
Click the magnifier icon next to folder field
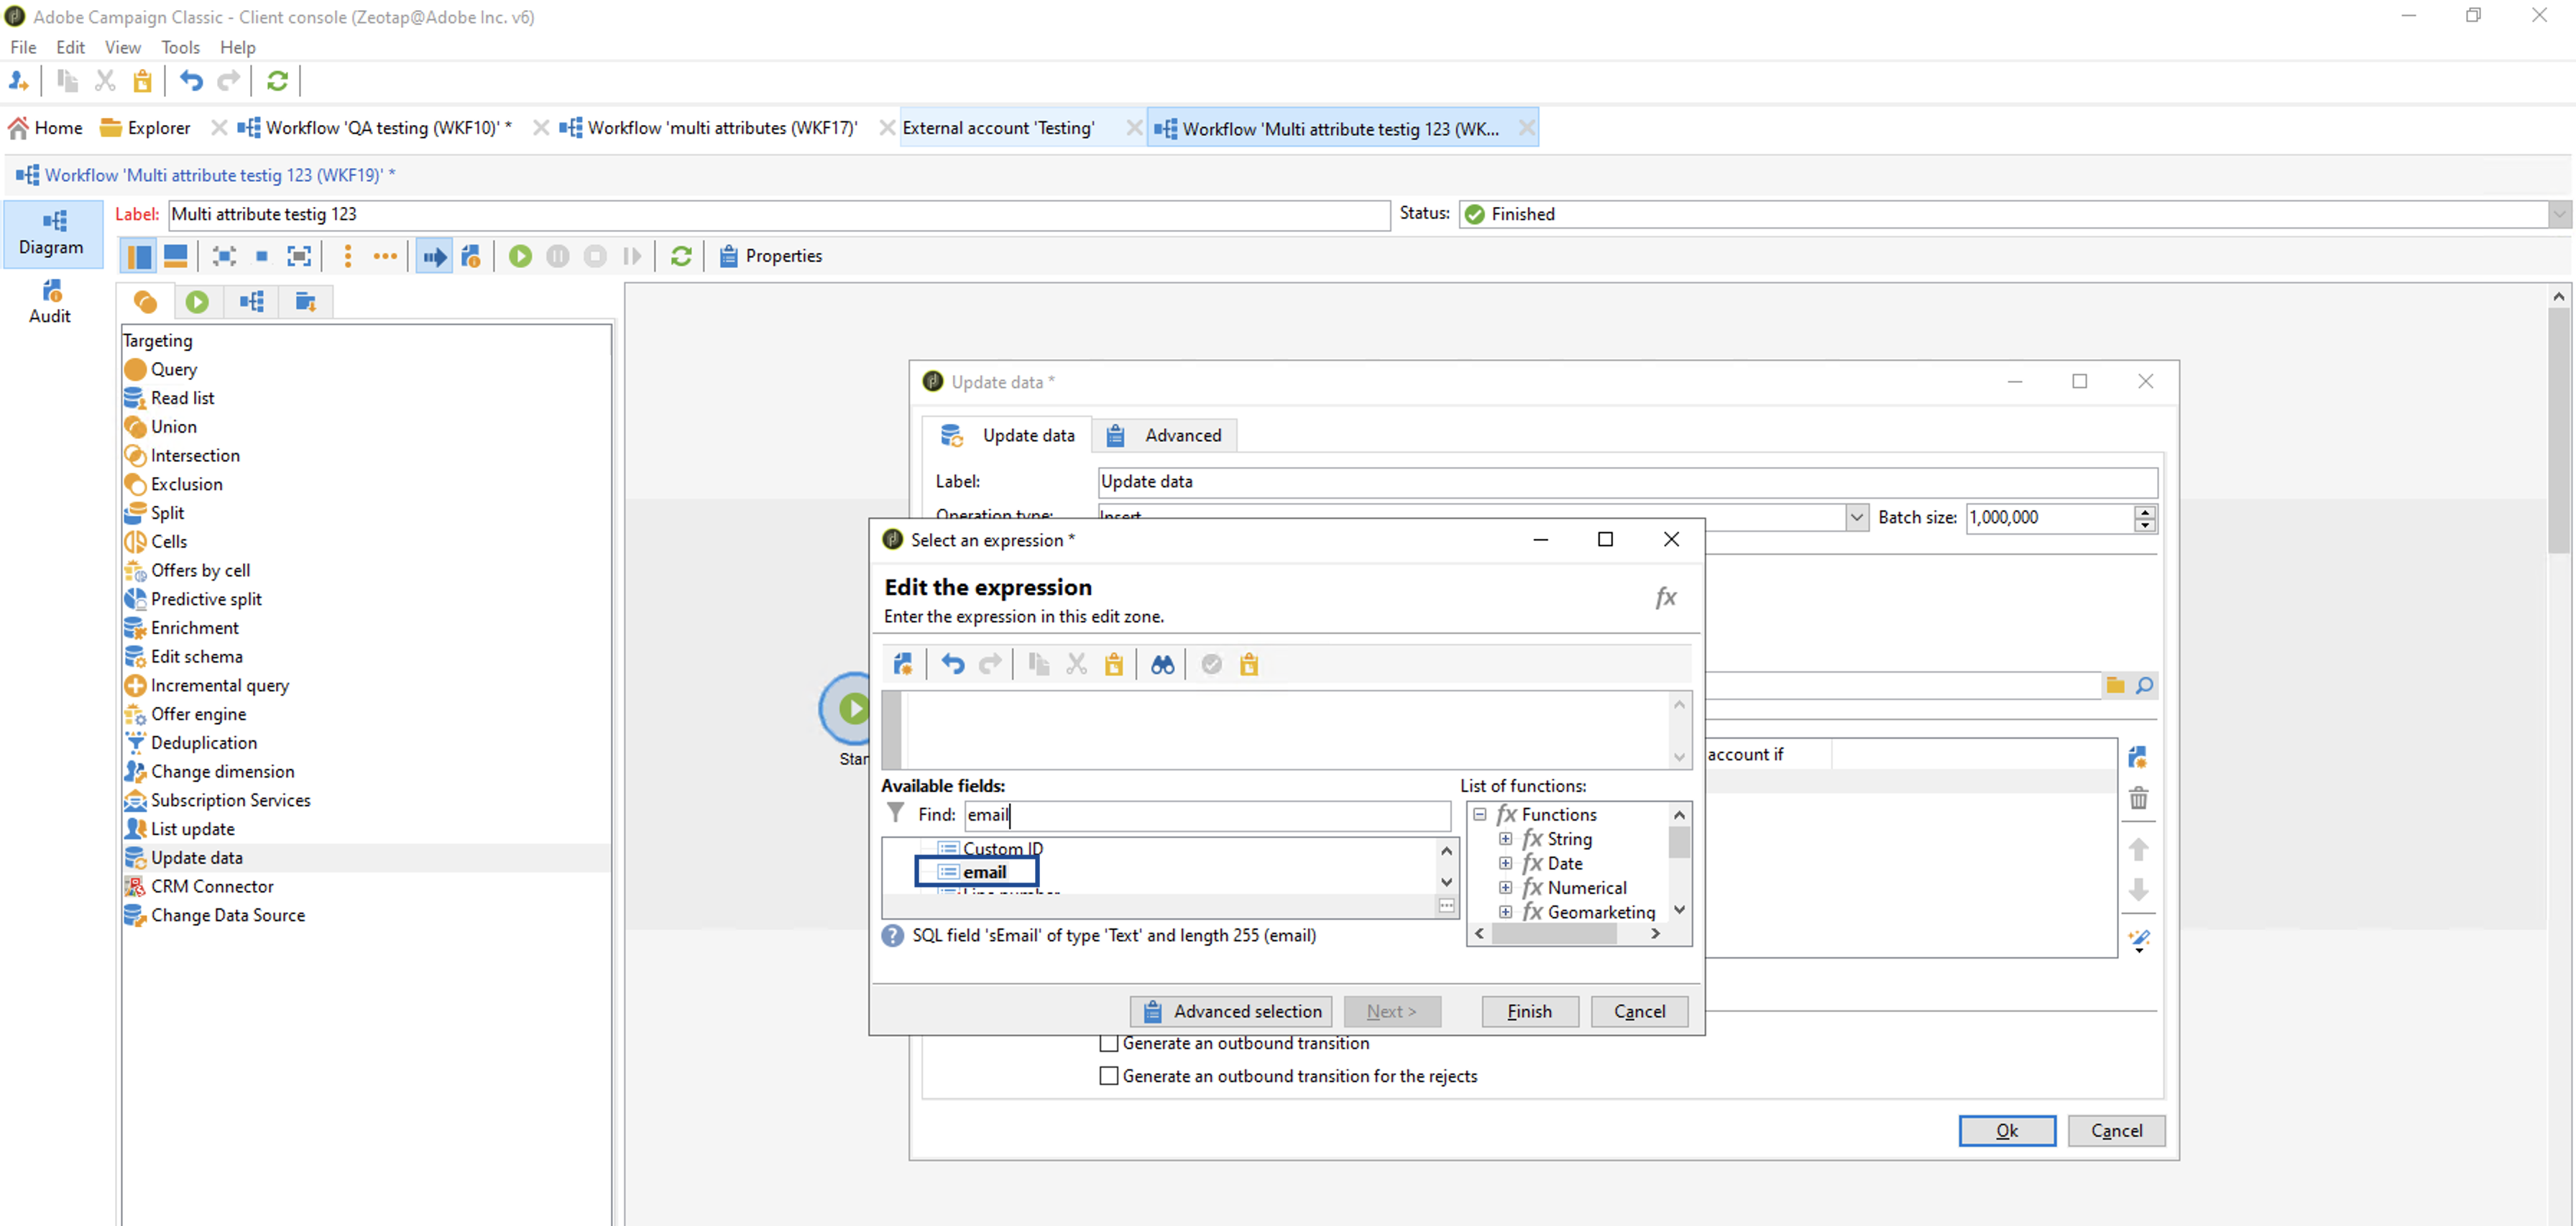[x=2144, y=685]
